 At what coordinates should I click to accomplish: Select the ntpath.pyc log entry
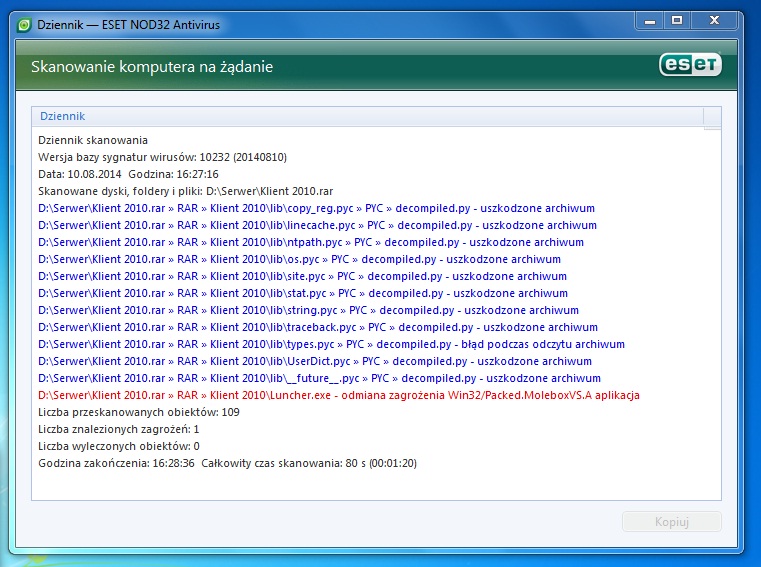[x=311, y=242]
